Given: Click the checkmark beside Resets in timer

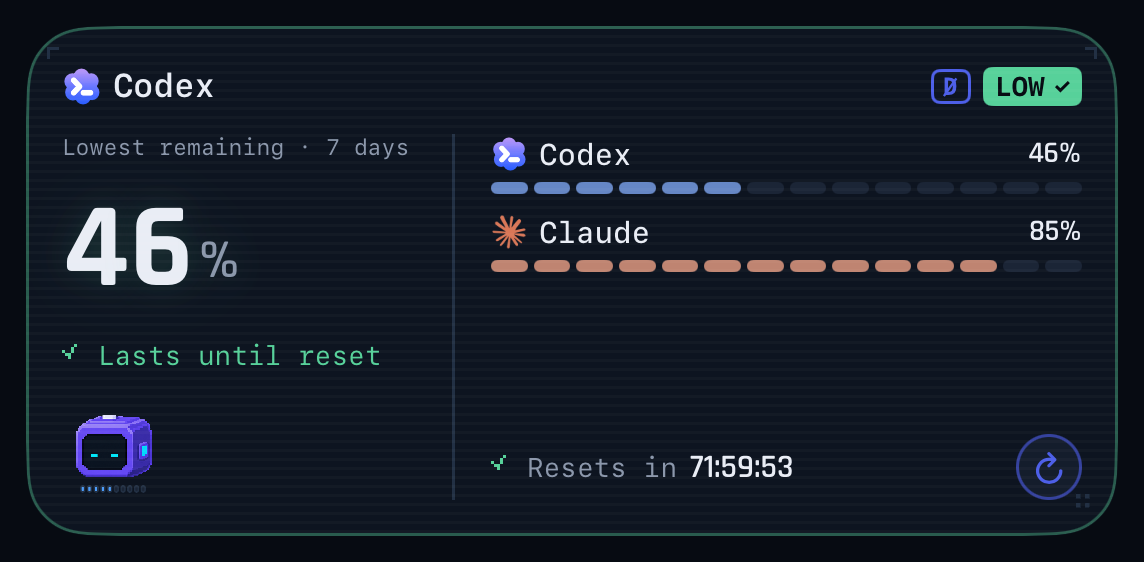Looking at the screenshot, I should [x=499, y=462].
